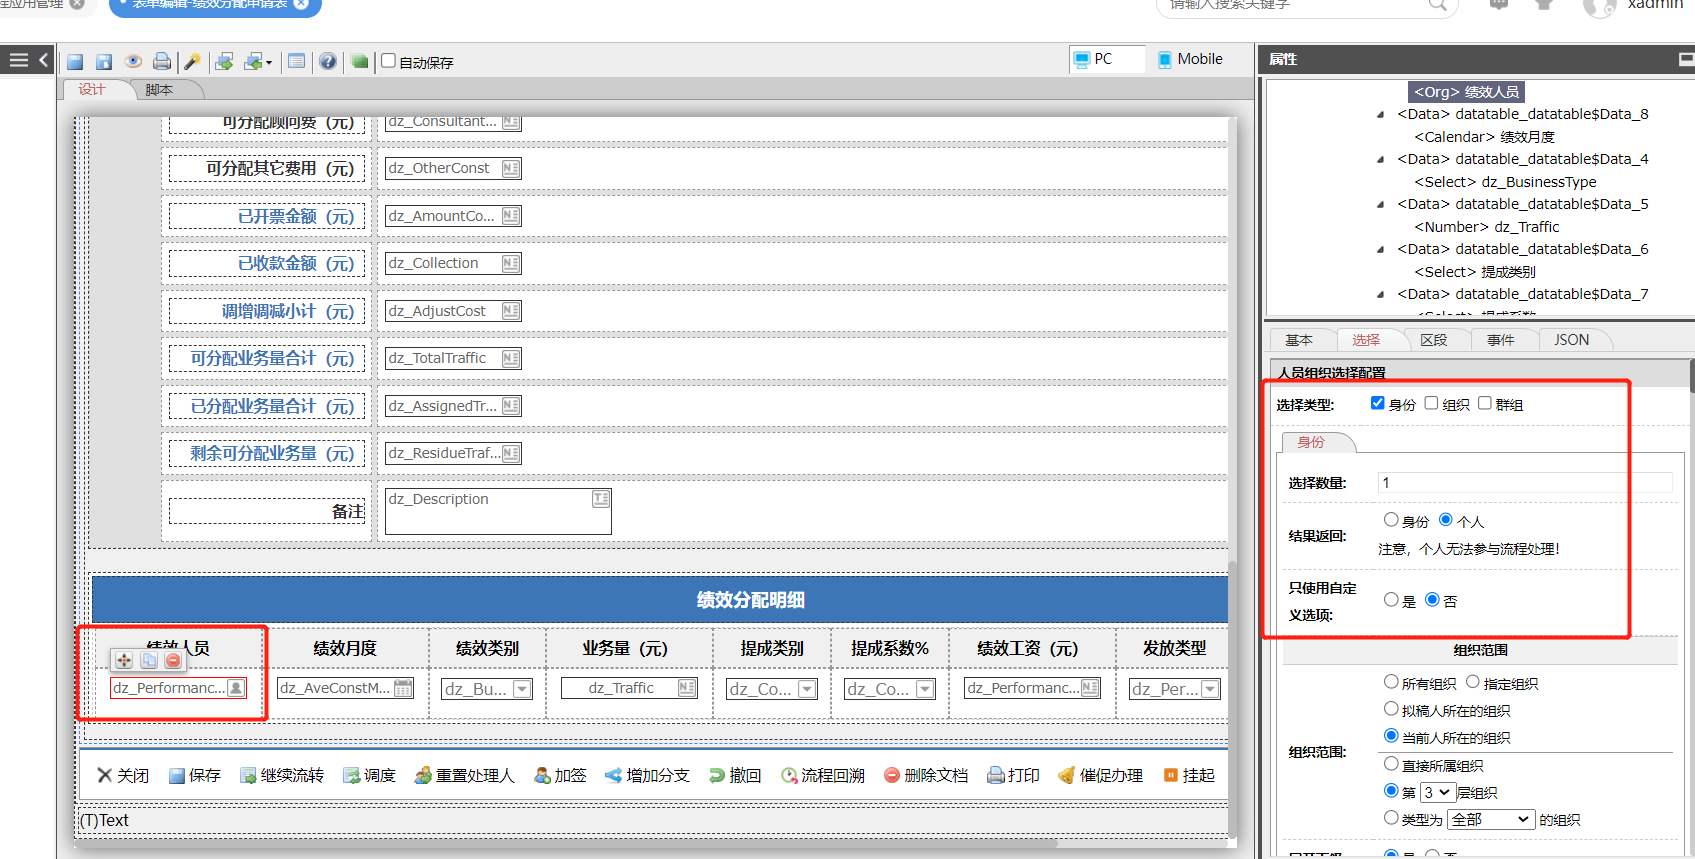The image size is (1695, 859).
Task: Select the <Calendar> 绩效月度 tree item
Action: click(x=1484, y=137)
